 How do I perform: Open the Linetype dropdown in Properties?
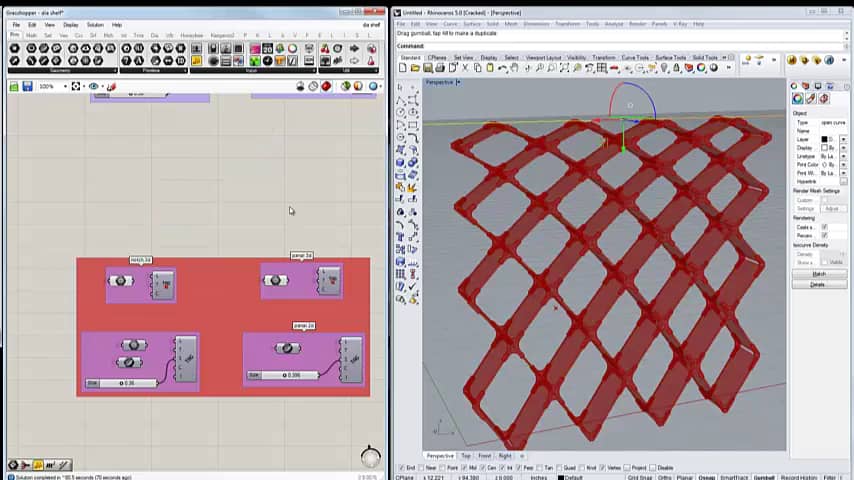[843, 156]
